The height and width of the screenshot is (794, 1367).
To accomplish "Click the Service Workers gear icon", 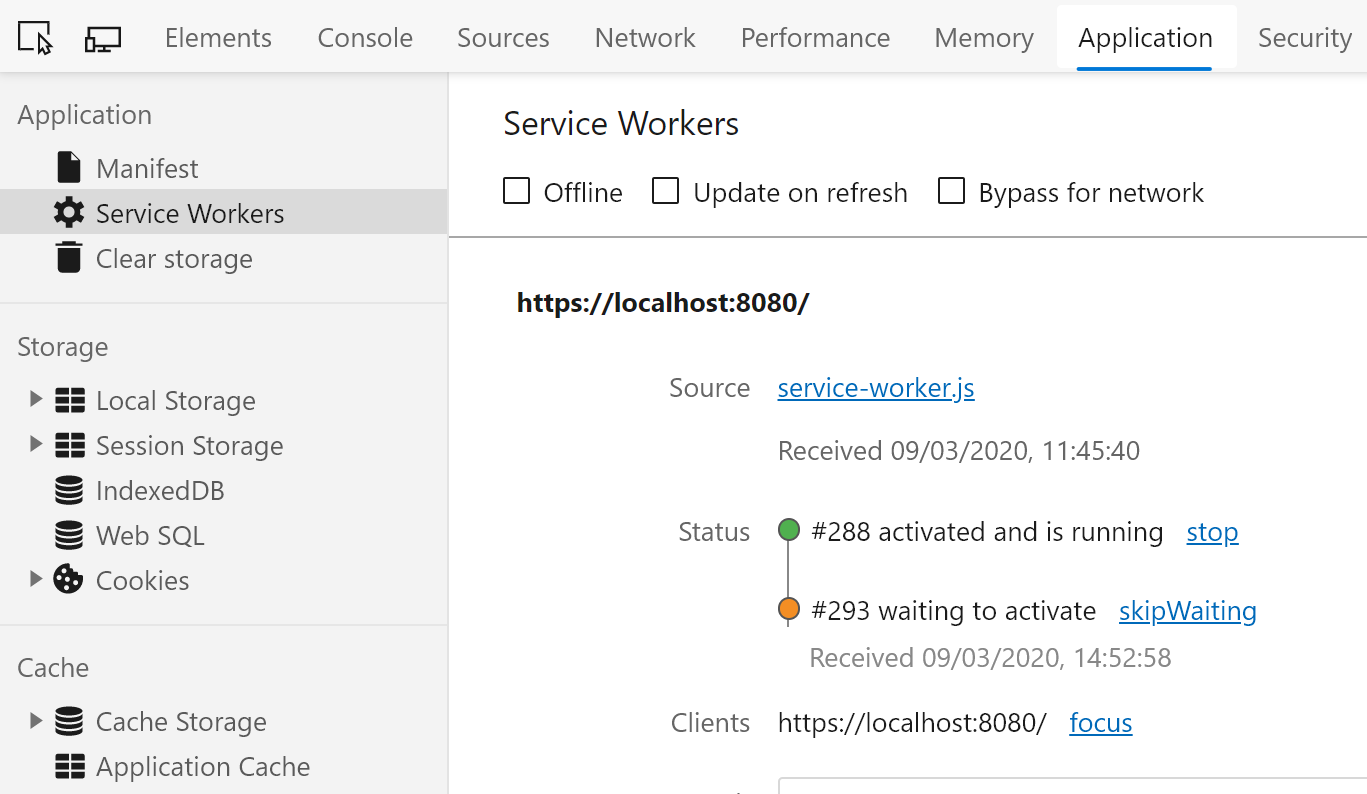I will point(68,212).
